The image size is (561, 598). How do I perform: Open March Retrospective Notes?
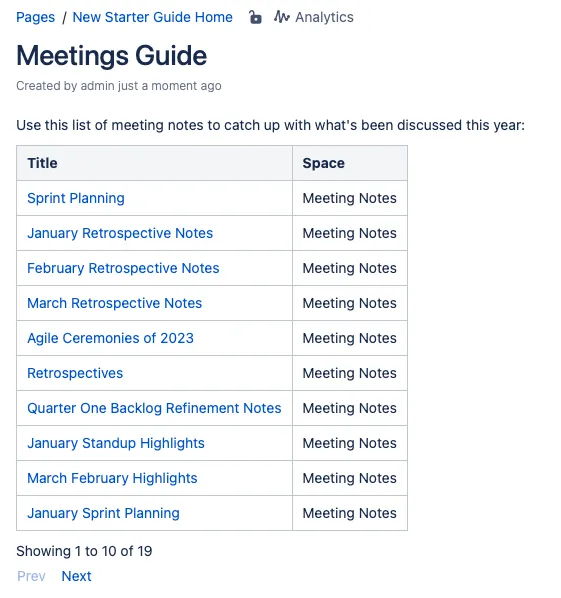pyautogui.click(x=114, y=303)
